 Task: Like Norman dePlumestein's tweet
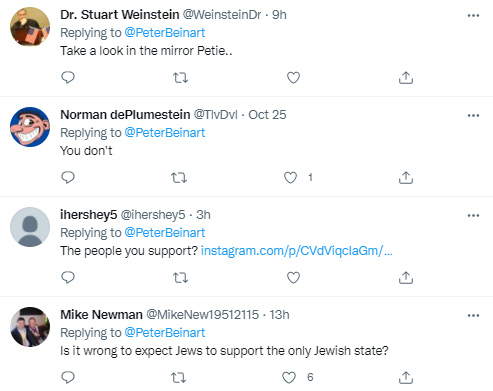(290, 178)
